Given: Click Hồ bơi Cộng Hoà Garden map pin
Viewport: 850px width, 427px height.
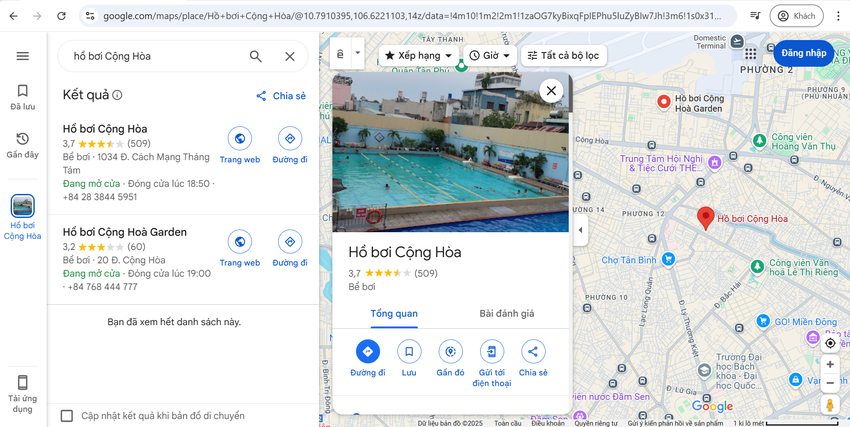Looking at the screenshot, I should (x=664, y=101).
